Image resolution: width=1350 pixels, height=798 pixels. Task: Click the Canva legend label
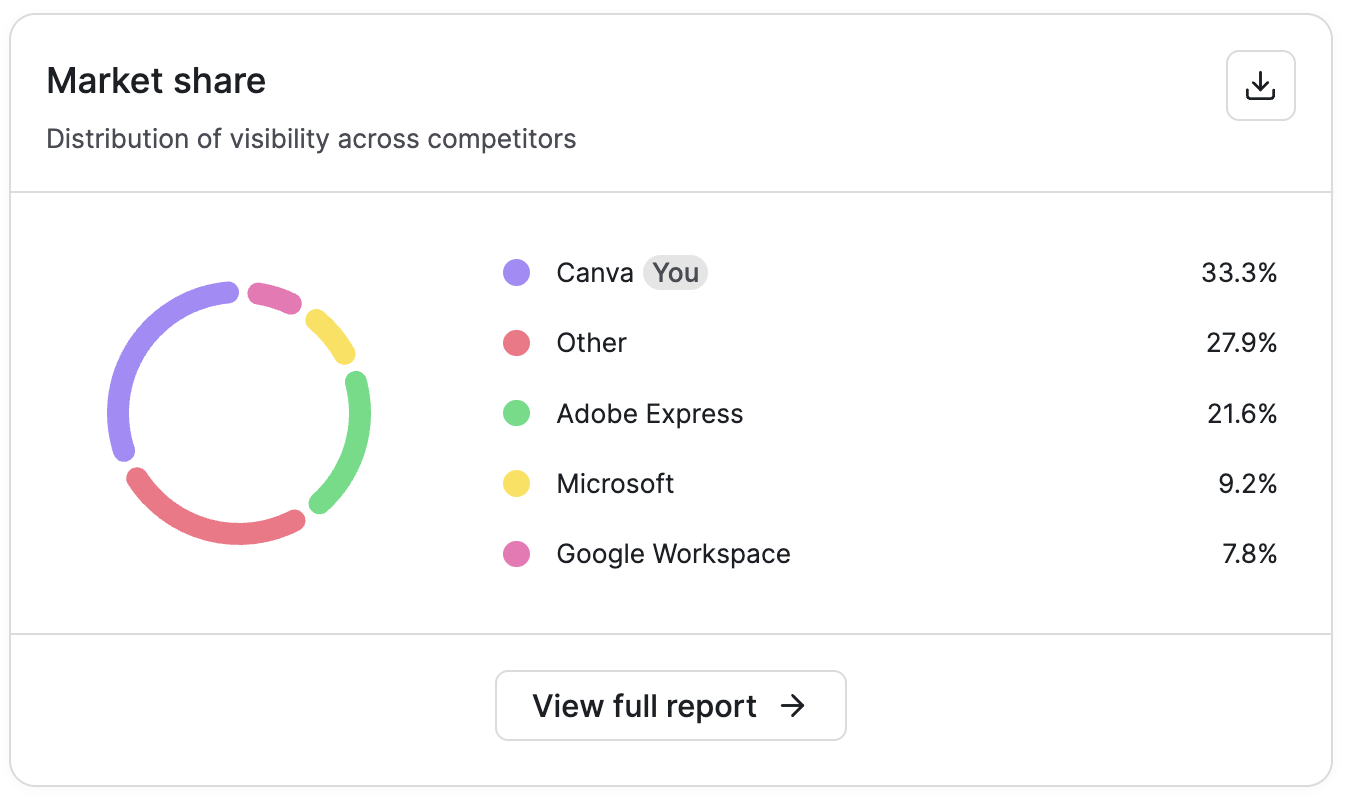pyautogui.click(x=595, y=273)
